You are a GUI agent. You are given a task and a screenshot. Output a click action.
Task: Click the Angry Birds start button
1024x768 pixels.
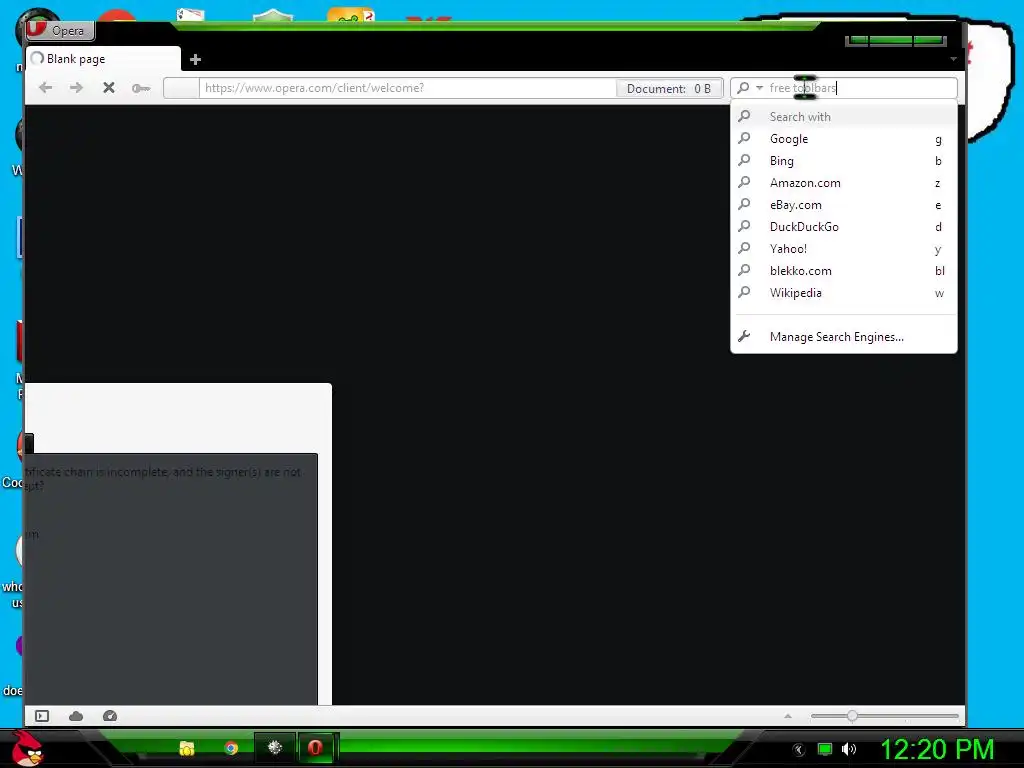pos(27,748)
